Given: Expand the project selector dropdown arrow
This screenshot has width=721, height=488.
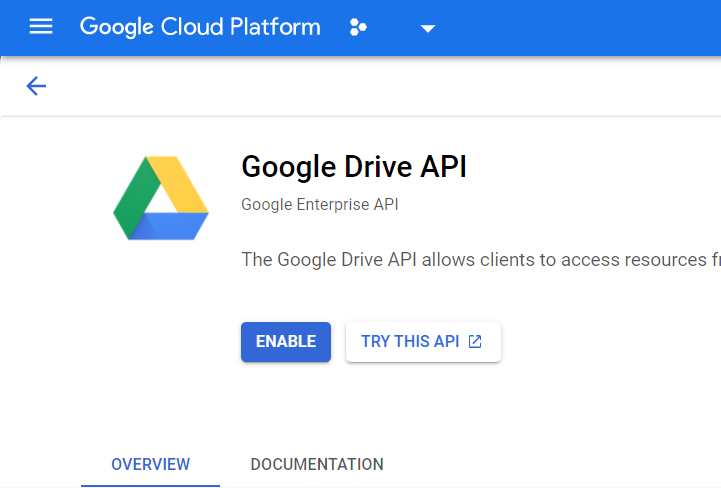Looking at the screenshot, I should (428, 29).
